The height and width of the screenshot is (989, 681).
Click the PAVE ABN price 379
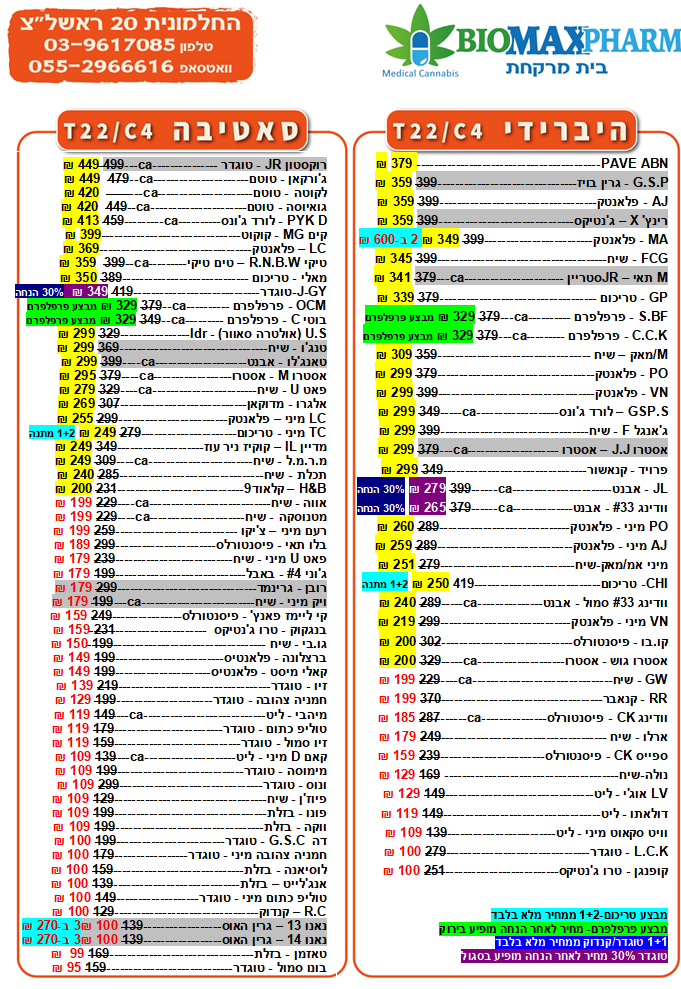[x=401, y=164]
